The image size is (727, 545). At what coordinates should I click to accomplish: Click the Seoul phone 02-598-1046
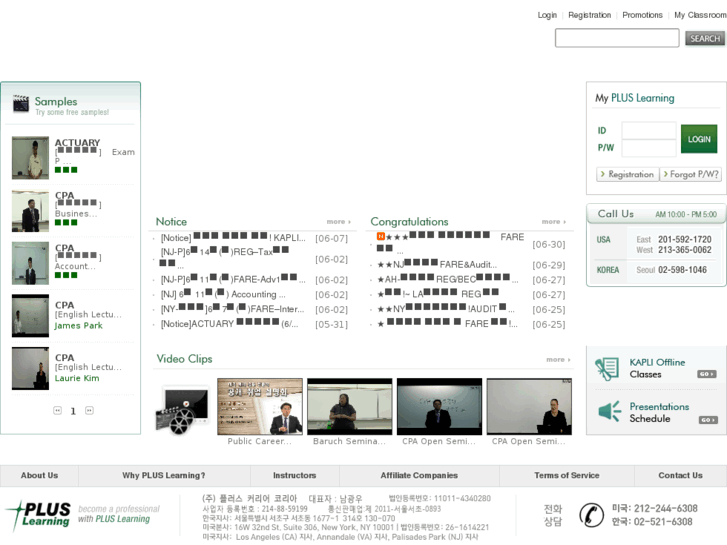click(682, 270)
